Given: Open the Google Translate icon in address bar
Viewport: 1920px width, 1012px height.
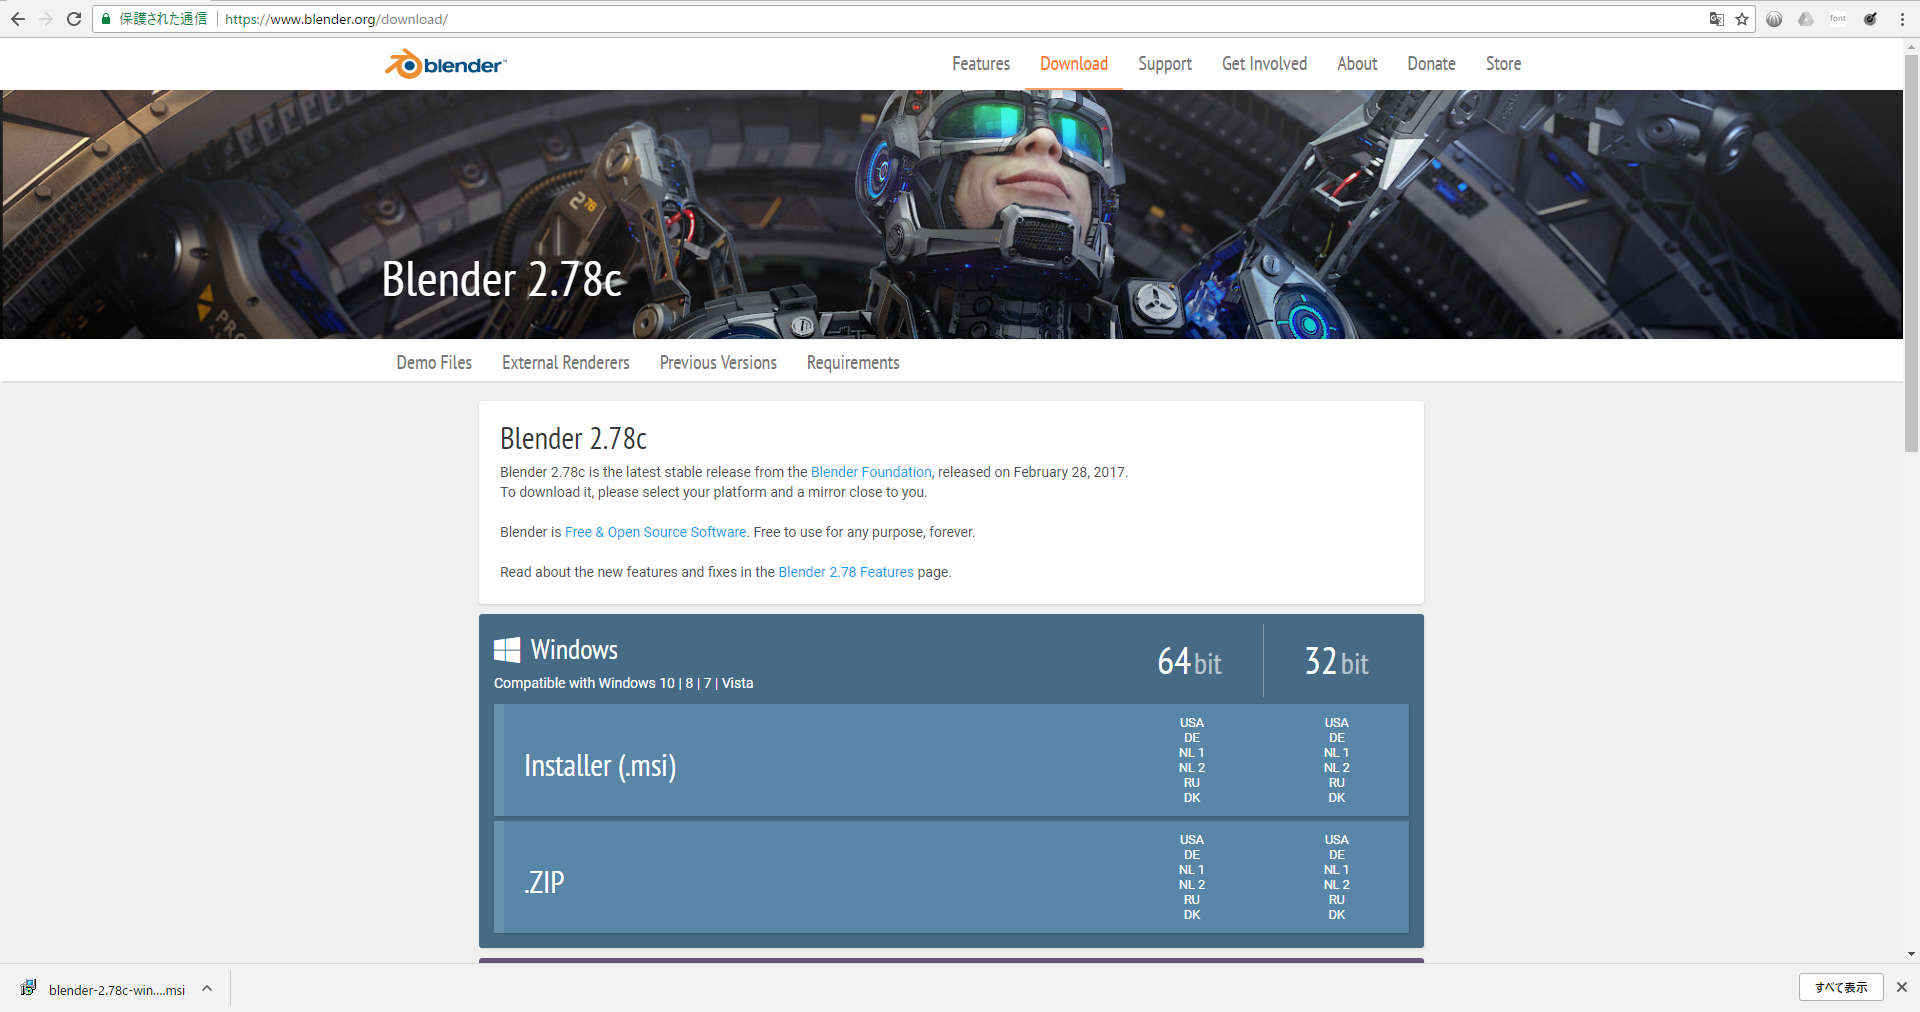Looking at the screenshot, I should [x=1716, y=19].
